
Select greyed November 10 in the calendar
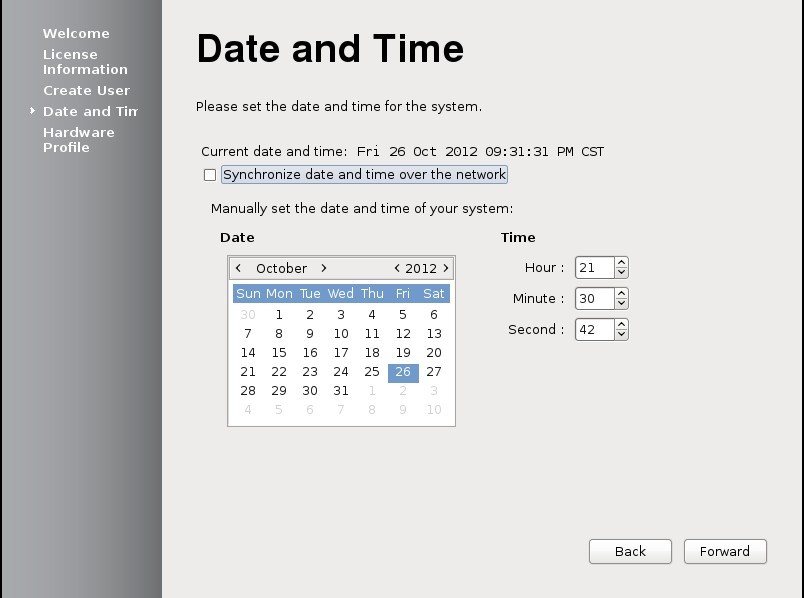pyautogui.click(x=434, y=410)
